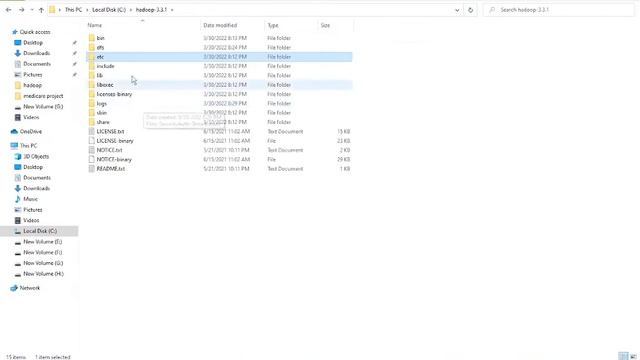Open pinned Pictures under Quick access
Viewport: 640px width, 360px height.
point(33,75)
